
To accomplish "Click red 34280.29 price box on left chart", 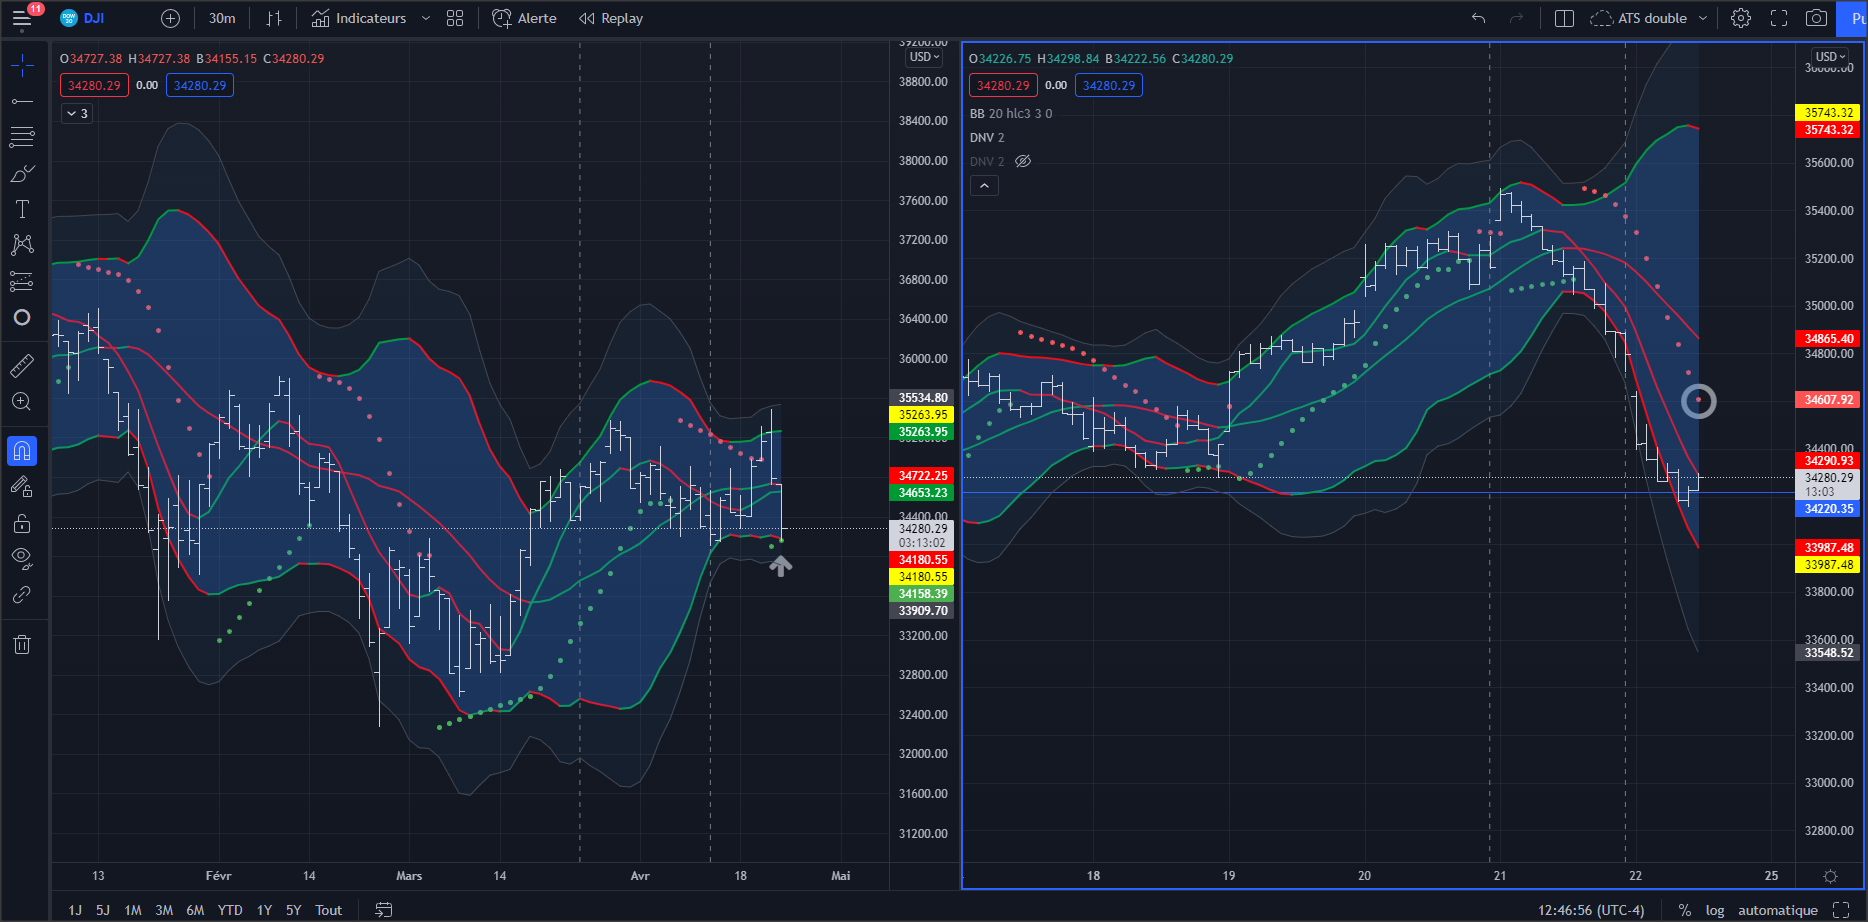I will (x=94, y=86).
